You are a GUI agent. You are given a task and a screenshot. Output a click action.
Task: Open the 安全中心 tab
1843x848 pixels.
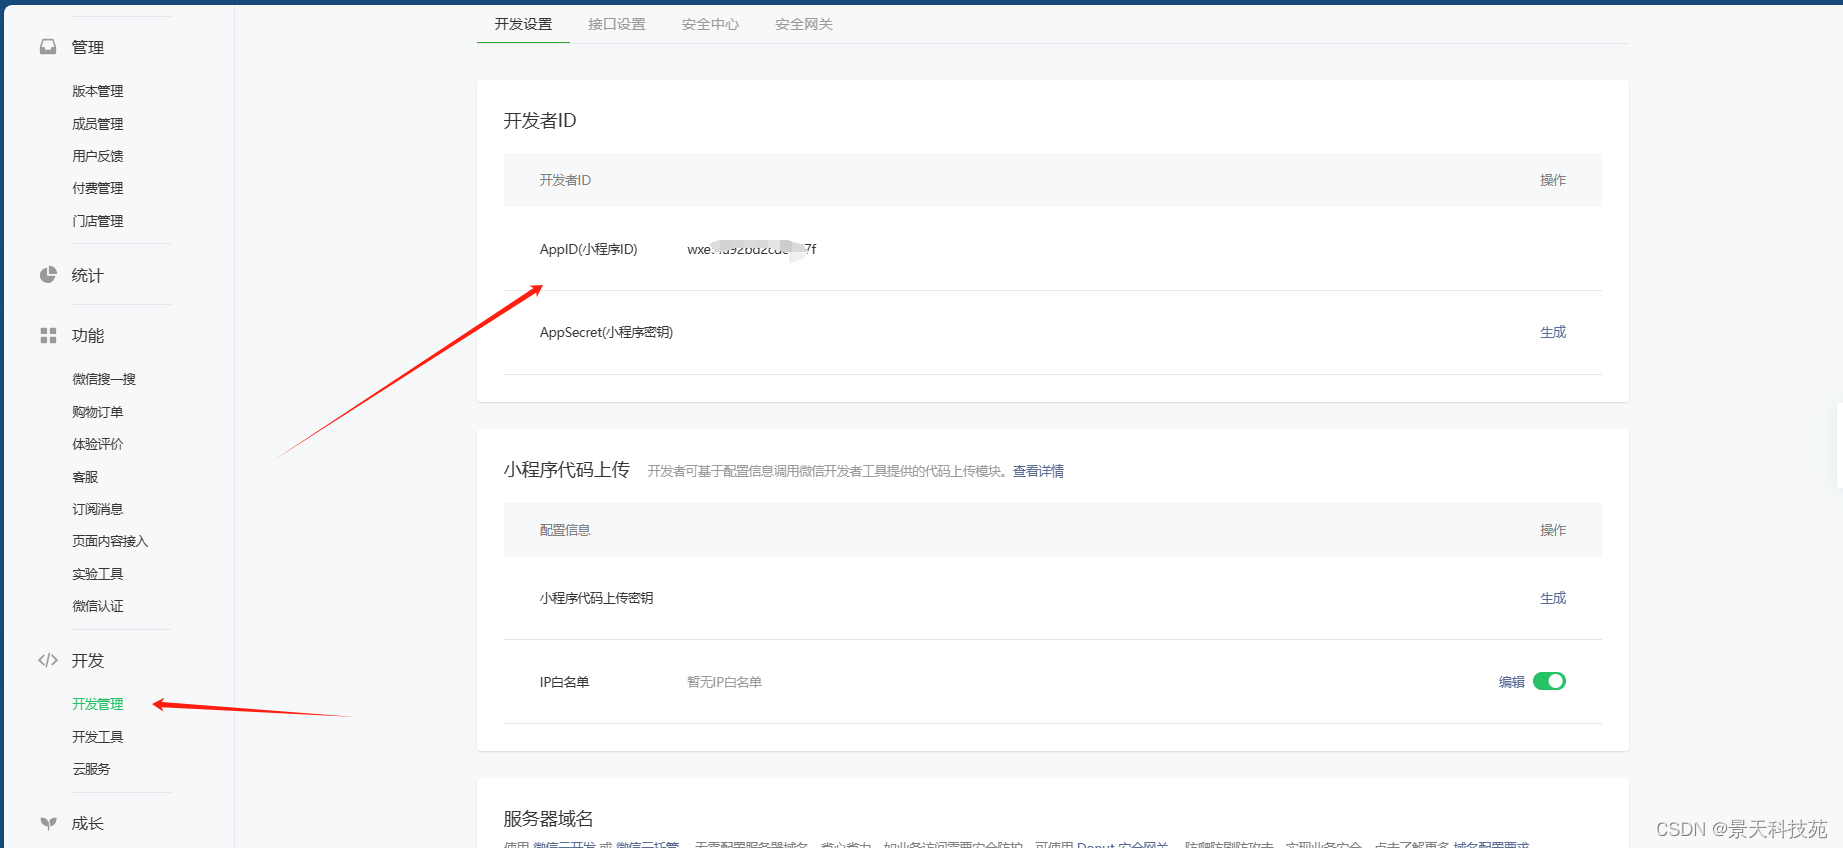pos(710,24)
